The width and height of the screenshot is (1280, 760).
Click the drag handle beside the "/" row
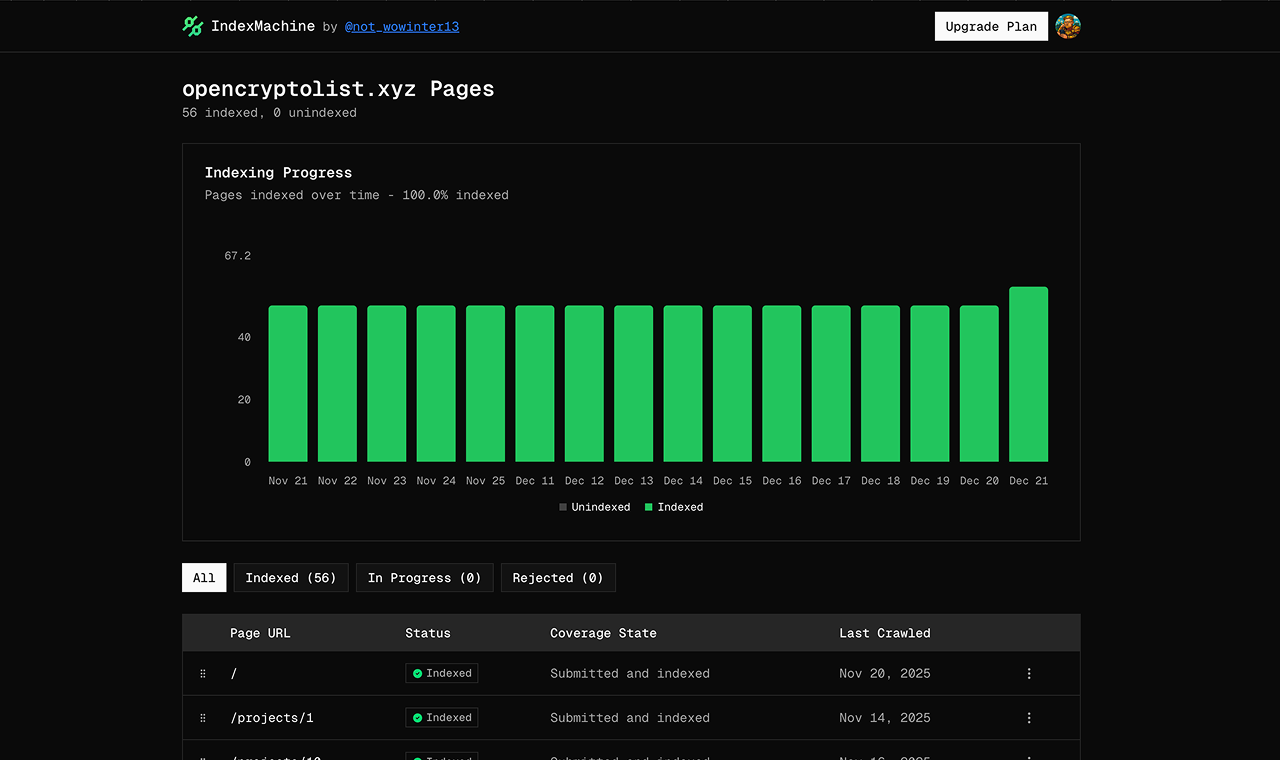pos(203,673)
